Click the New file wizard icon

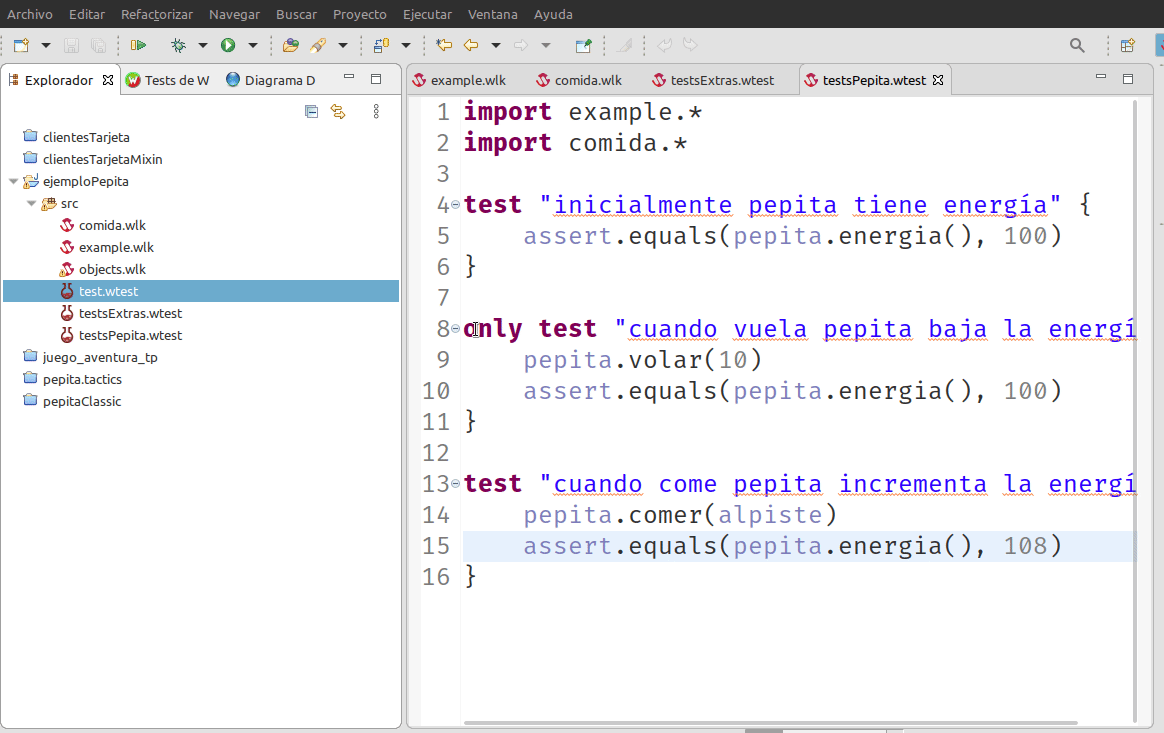point(21,45)
